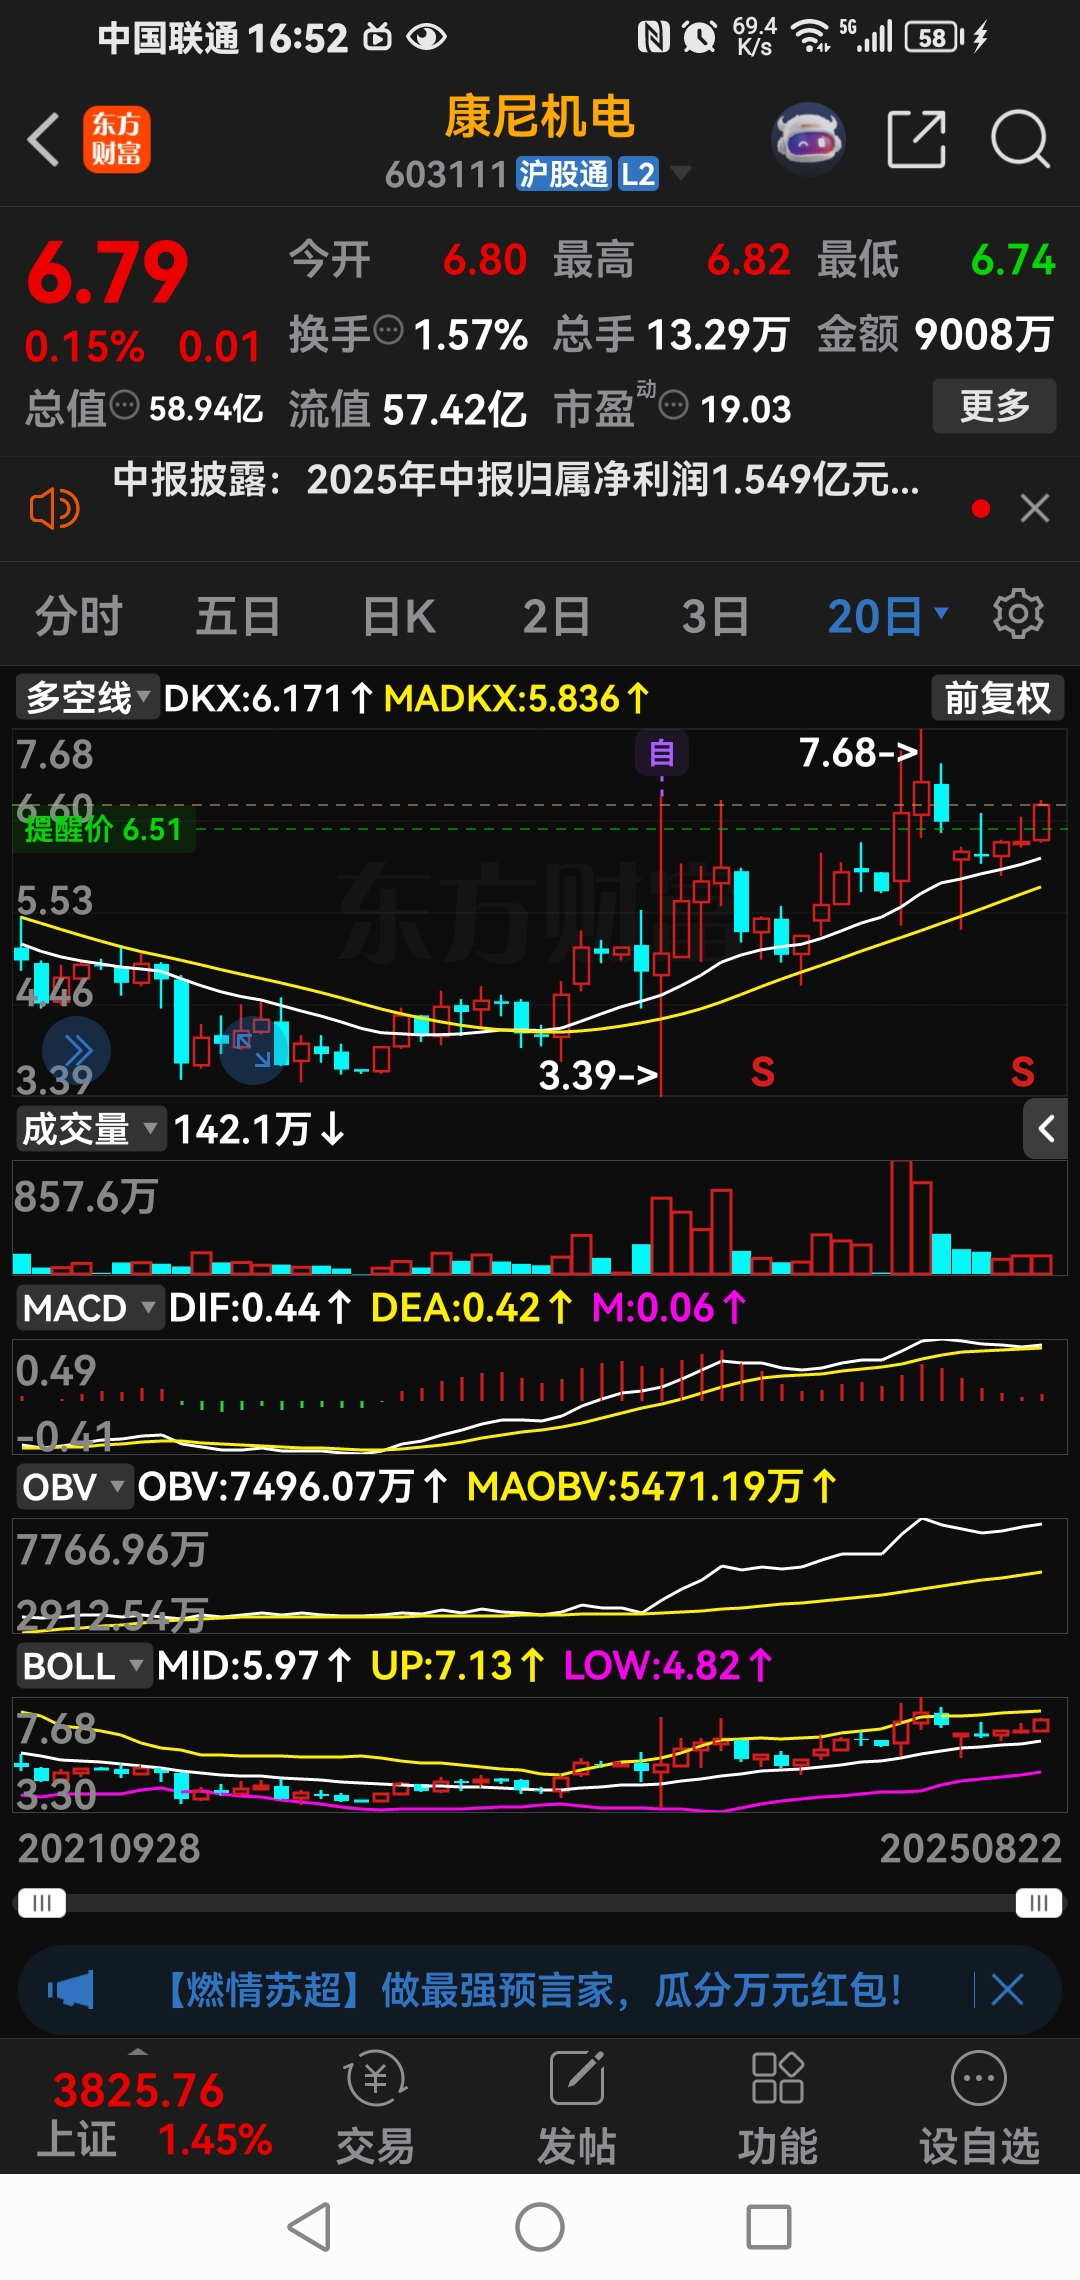Open 发帖 post icon

tap(577, 2109)
